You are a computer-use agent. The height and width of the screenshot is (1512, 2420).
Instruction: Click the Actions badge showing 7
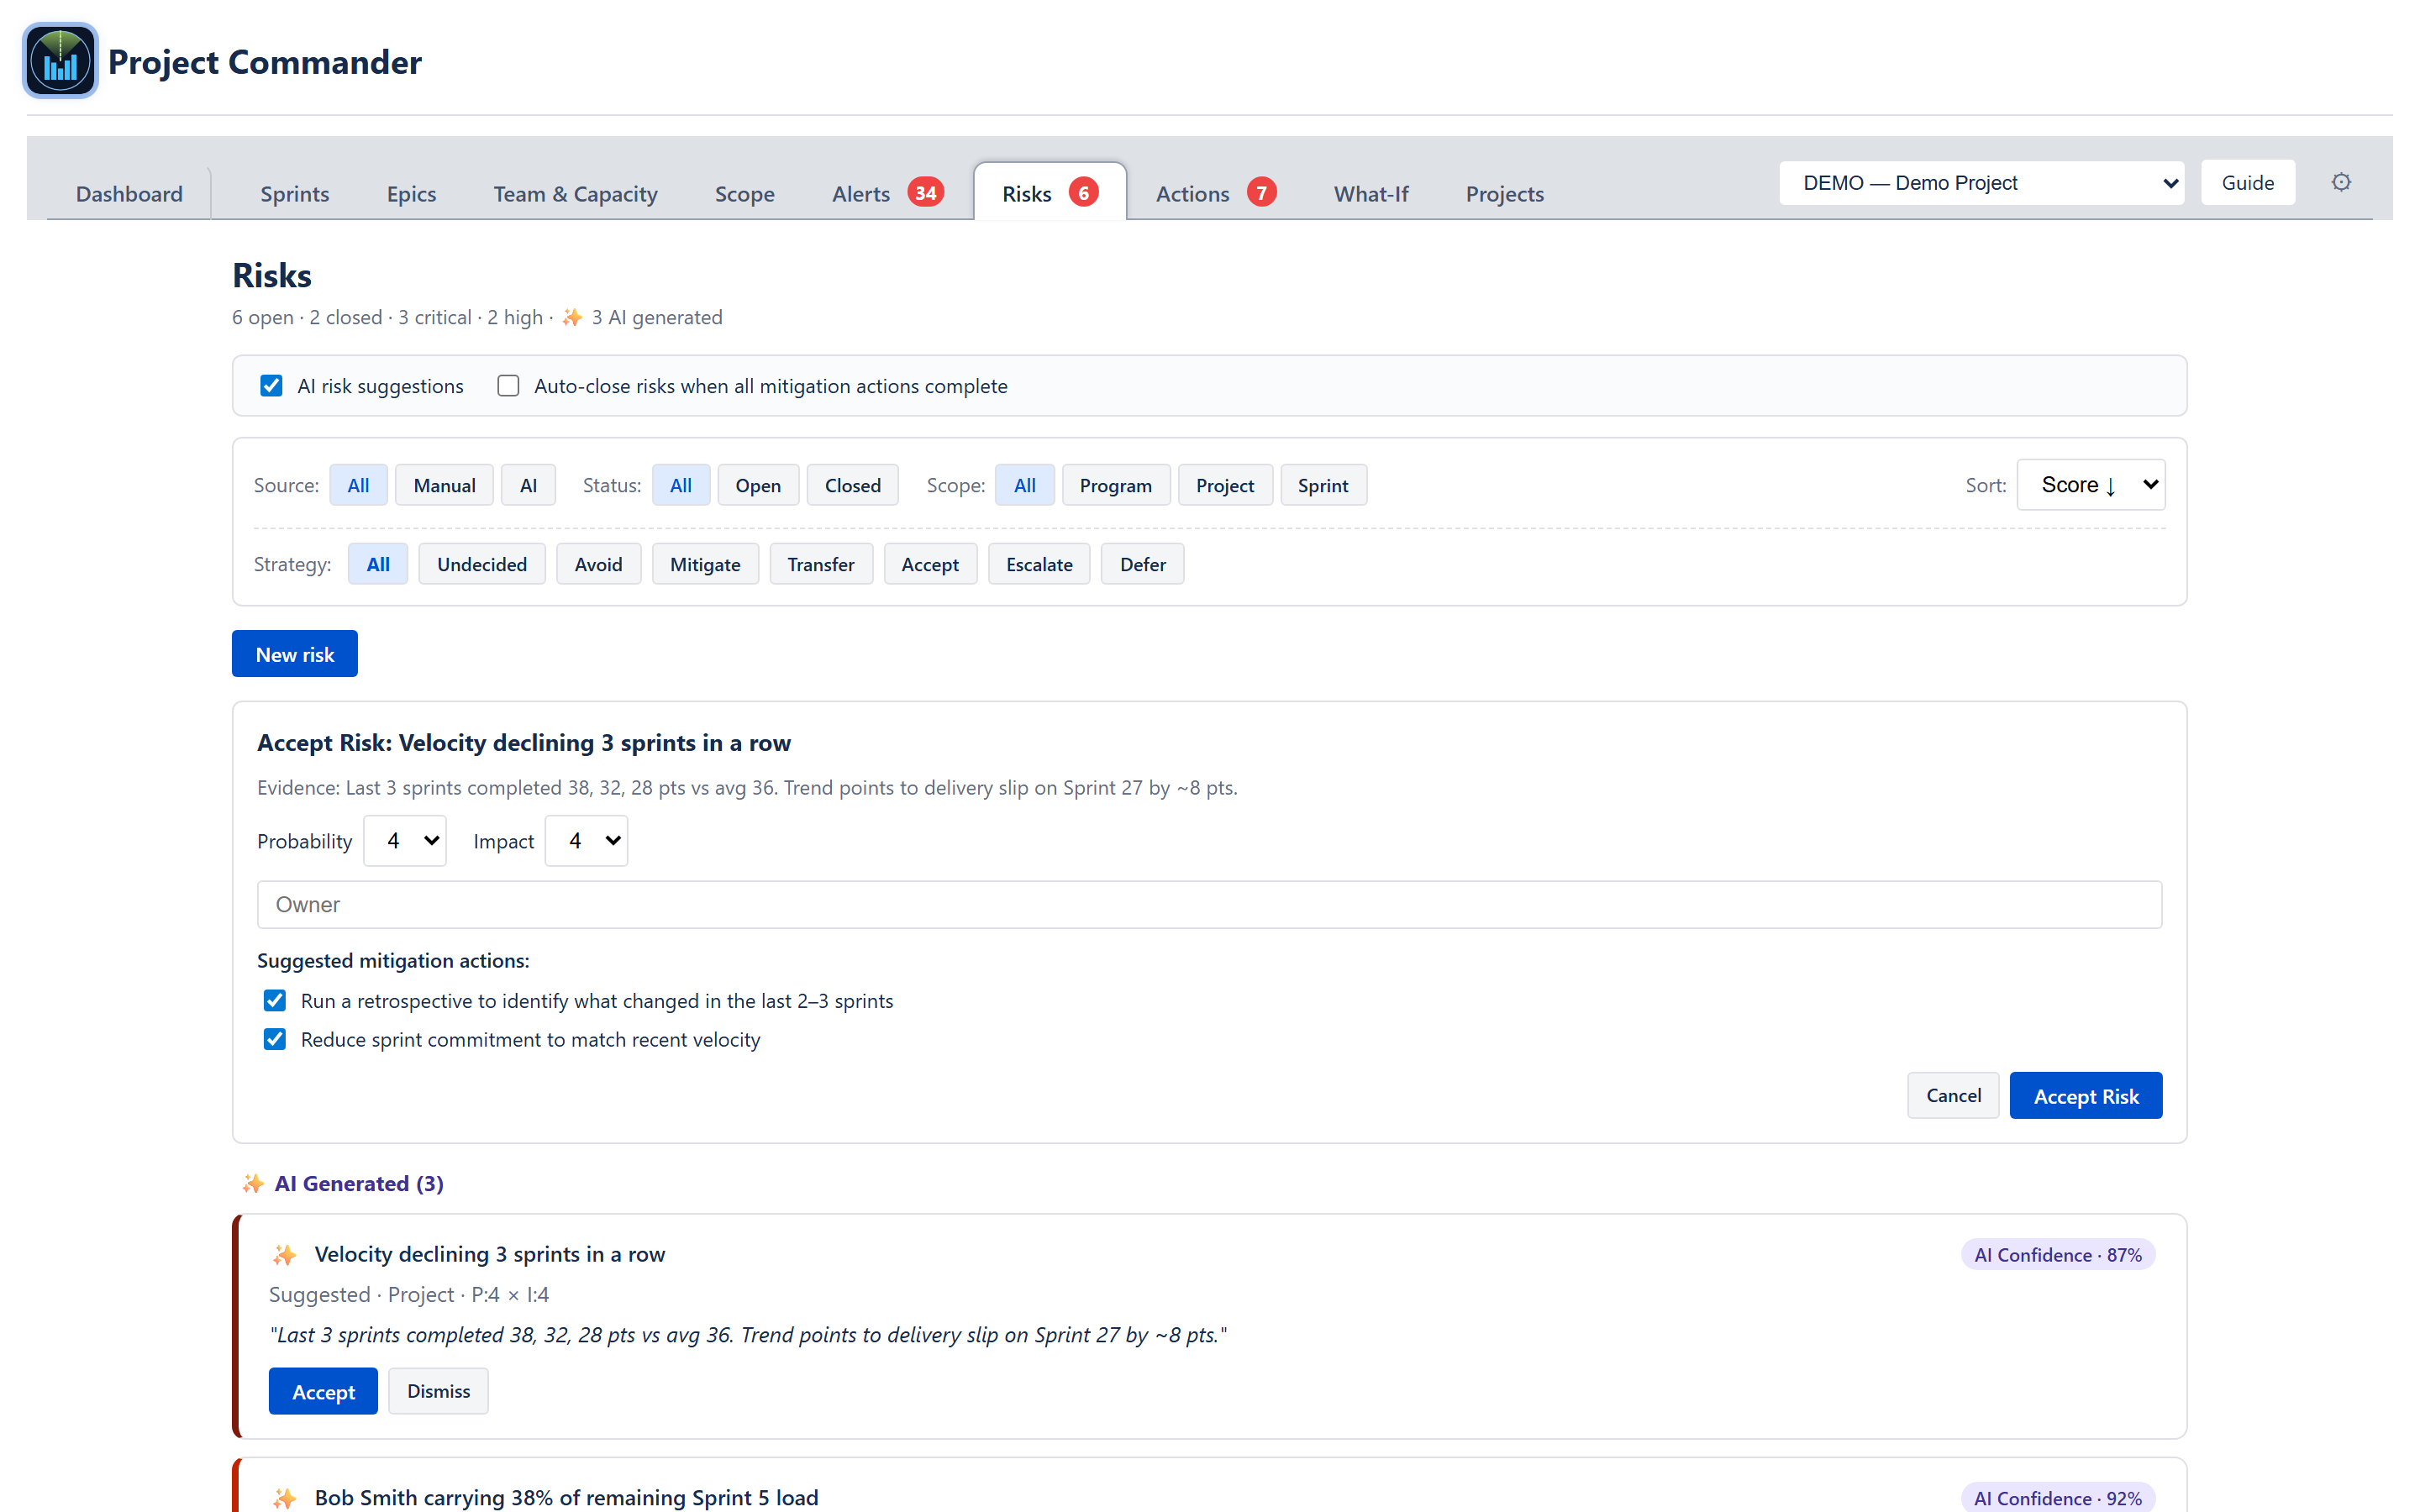[x=1261, y=192]
